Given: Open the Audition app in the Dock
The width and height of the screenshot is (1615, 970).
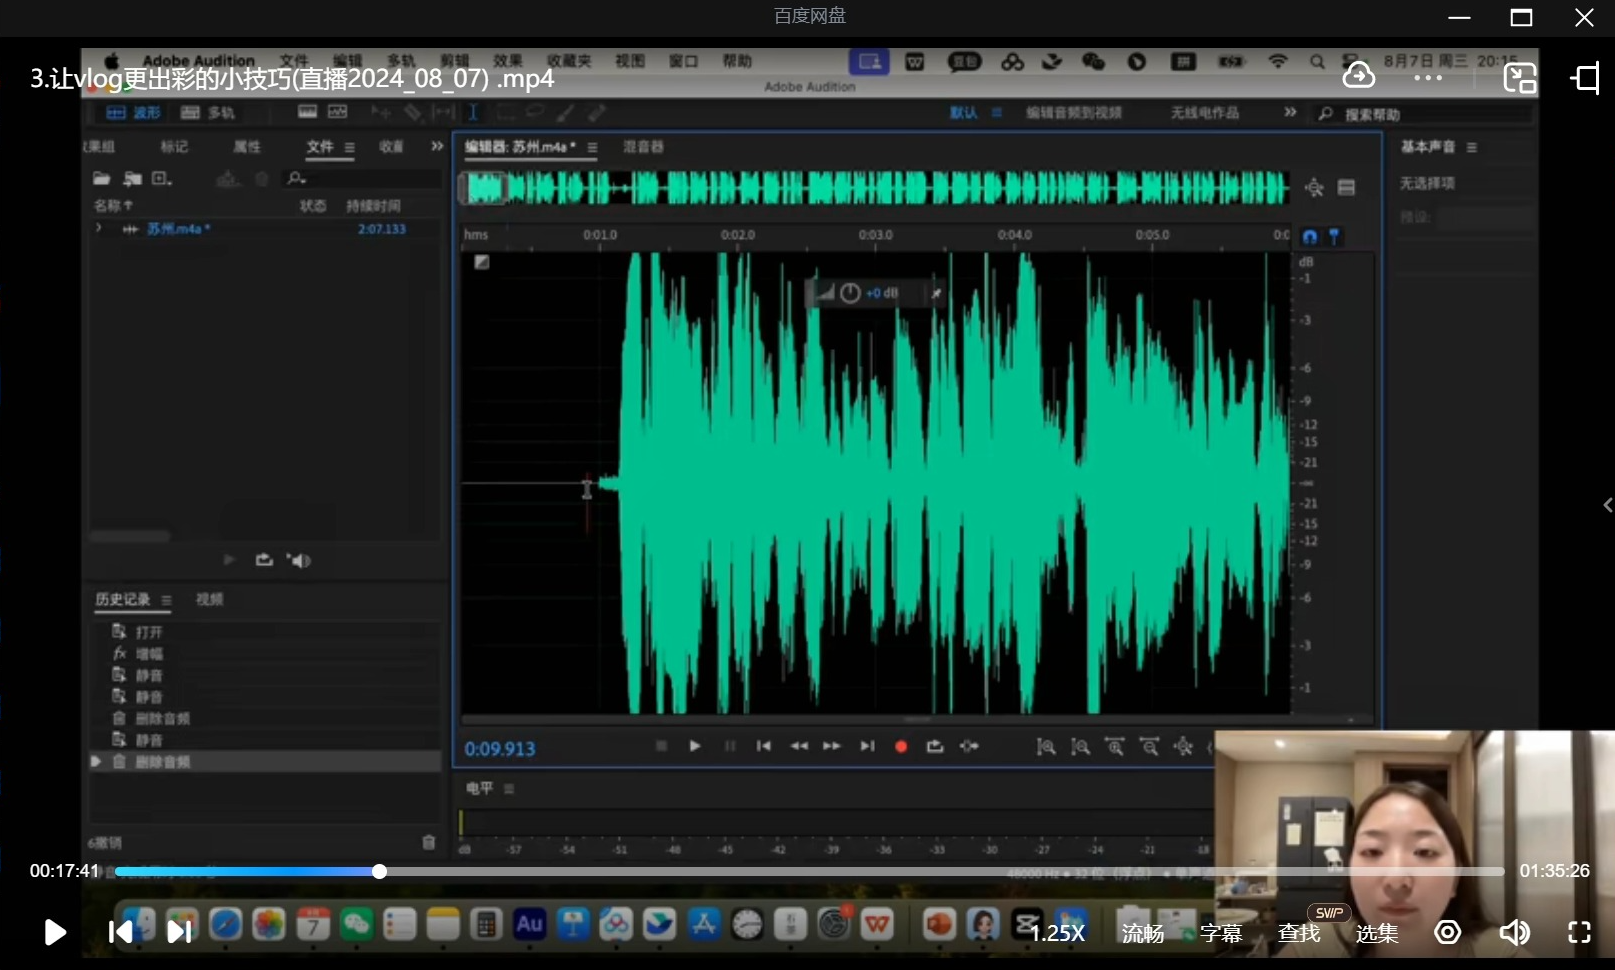Looking at the screenshot, I should pos(529,924).
